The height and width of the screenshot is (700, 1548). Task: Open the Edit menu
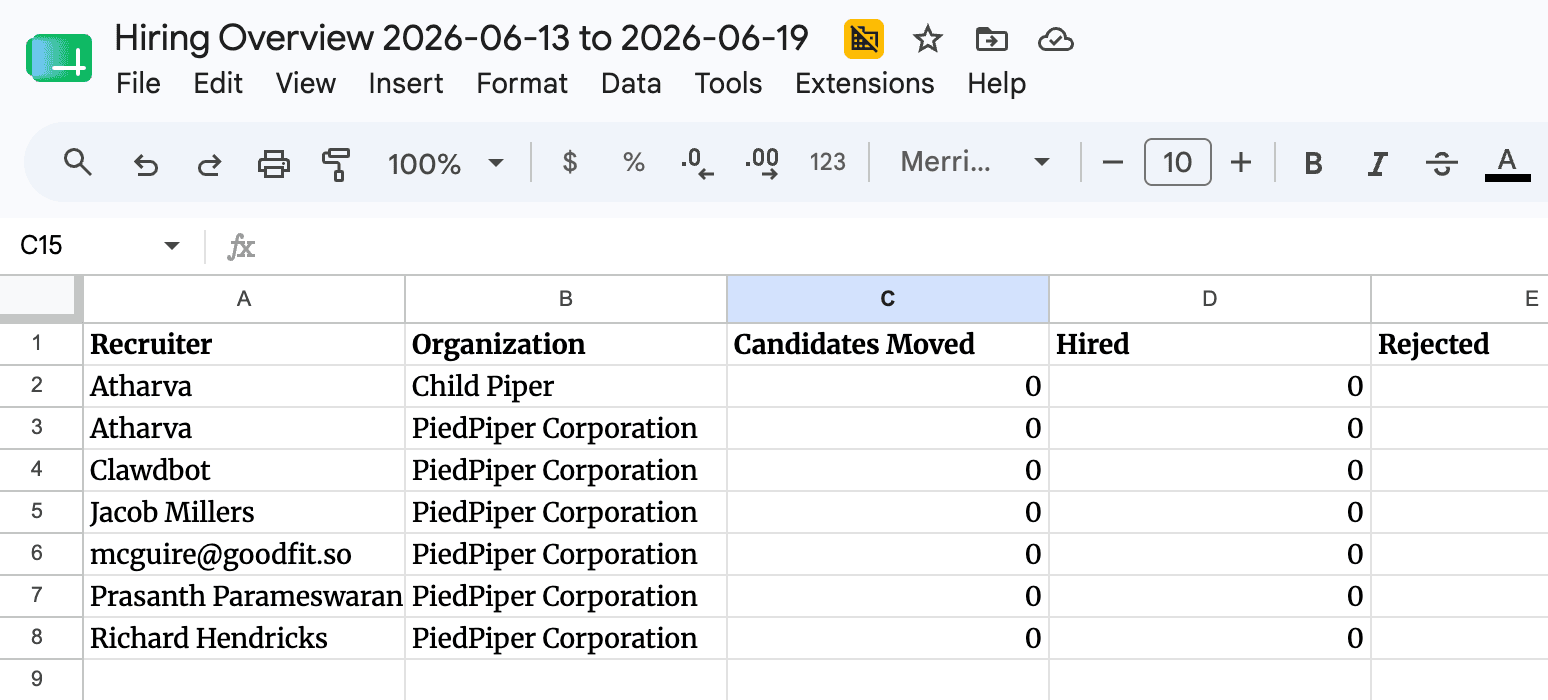[x=218, y=83]
